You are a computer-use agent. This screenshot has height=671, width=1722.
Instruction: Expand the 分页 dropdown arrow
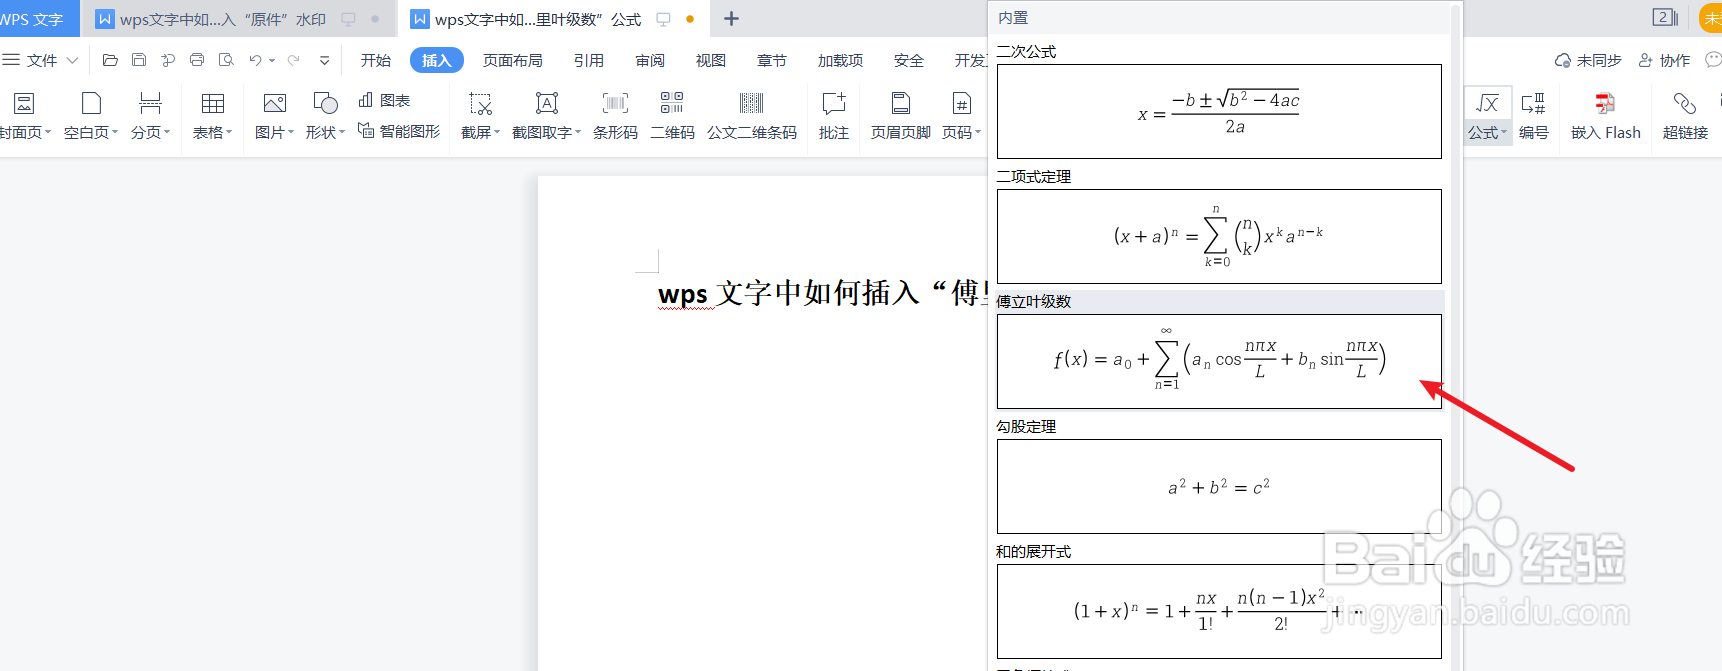point(166,132)
